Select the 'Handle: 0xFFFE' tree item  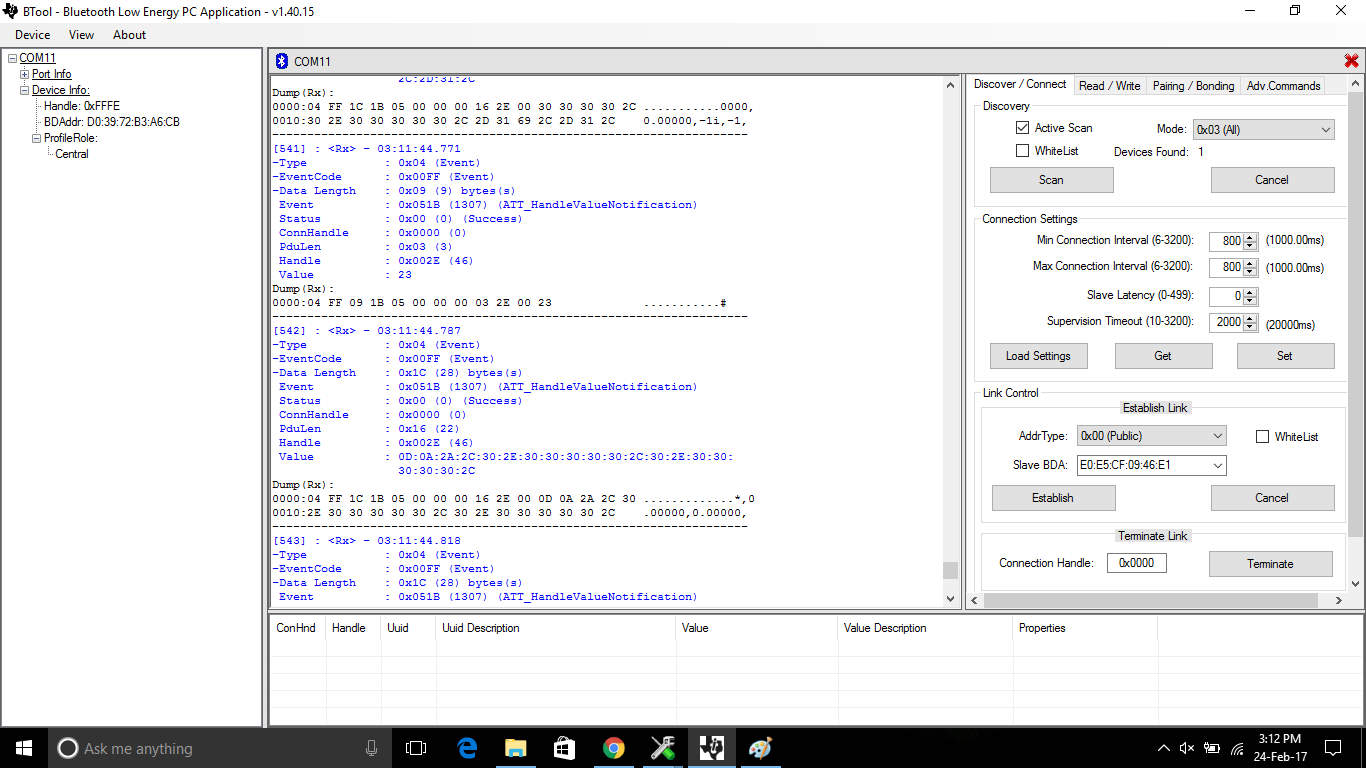point(81,106)
